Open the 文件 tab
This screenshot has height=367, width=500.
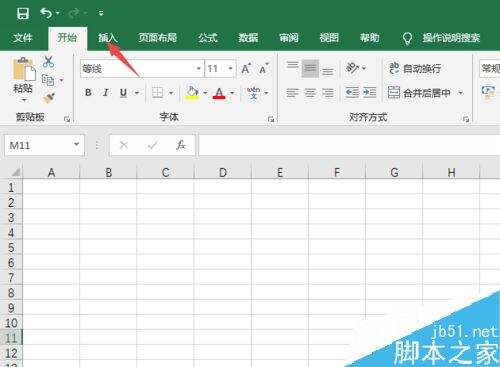(23, 38)
